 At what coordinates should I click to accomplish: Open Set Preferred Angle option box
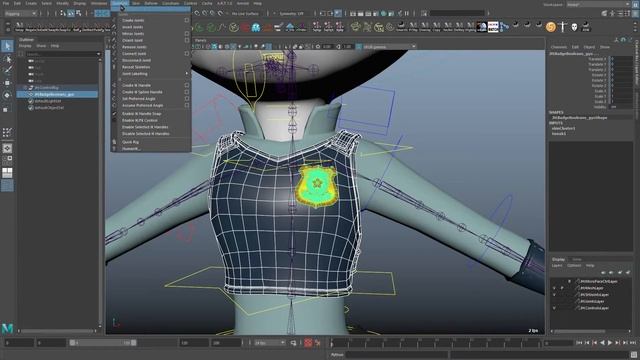(187, 98)
